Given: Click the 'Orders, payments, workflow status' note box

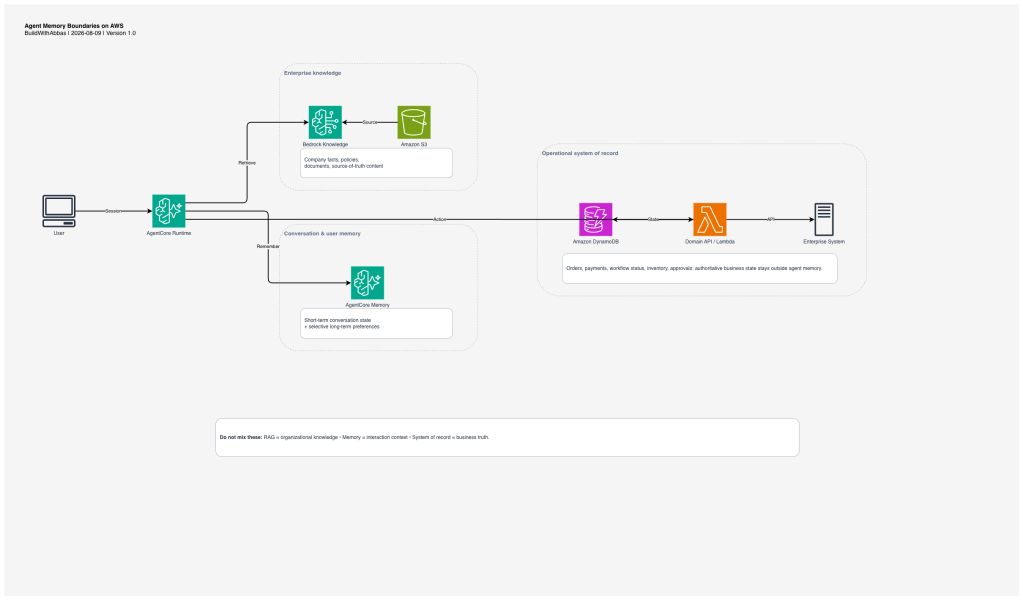Looking at the screenshot, I should pos(699,269).
